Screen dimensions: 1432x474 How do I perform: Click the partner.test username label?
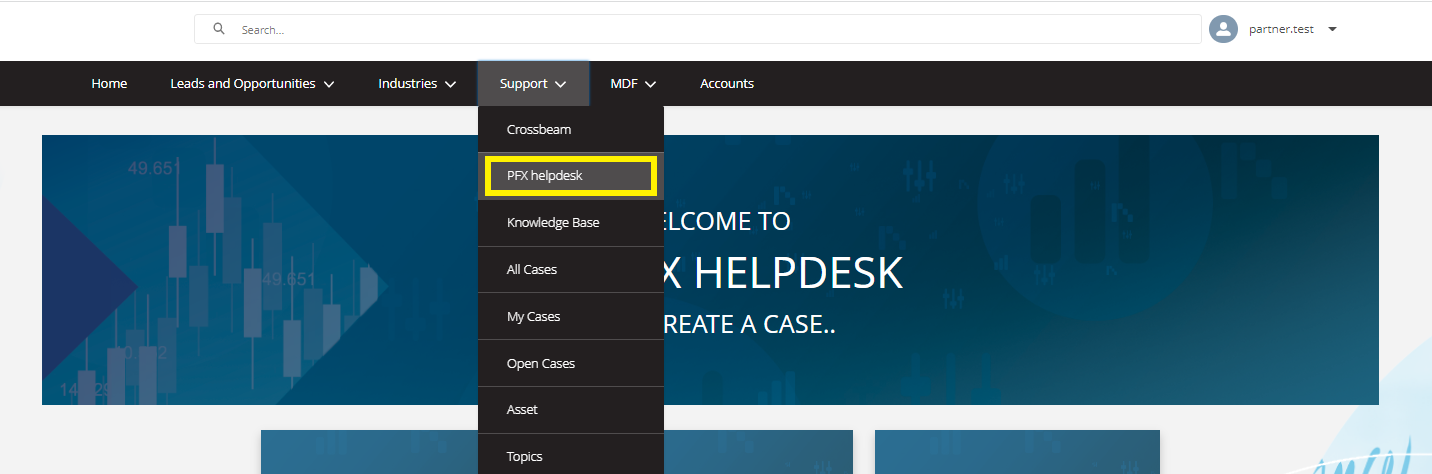tap(1281, 30)
